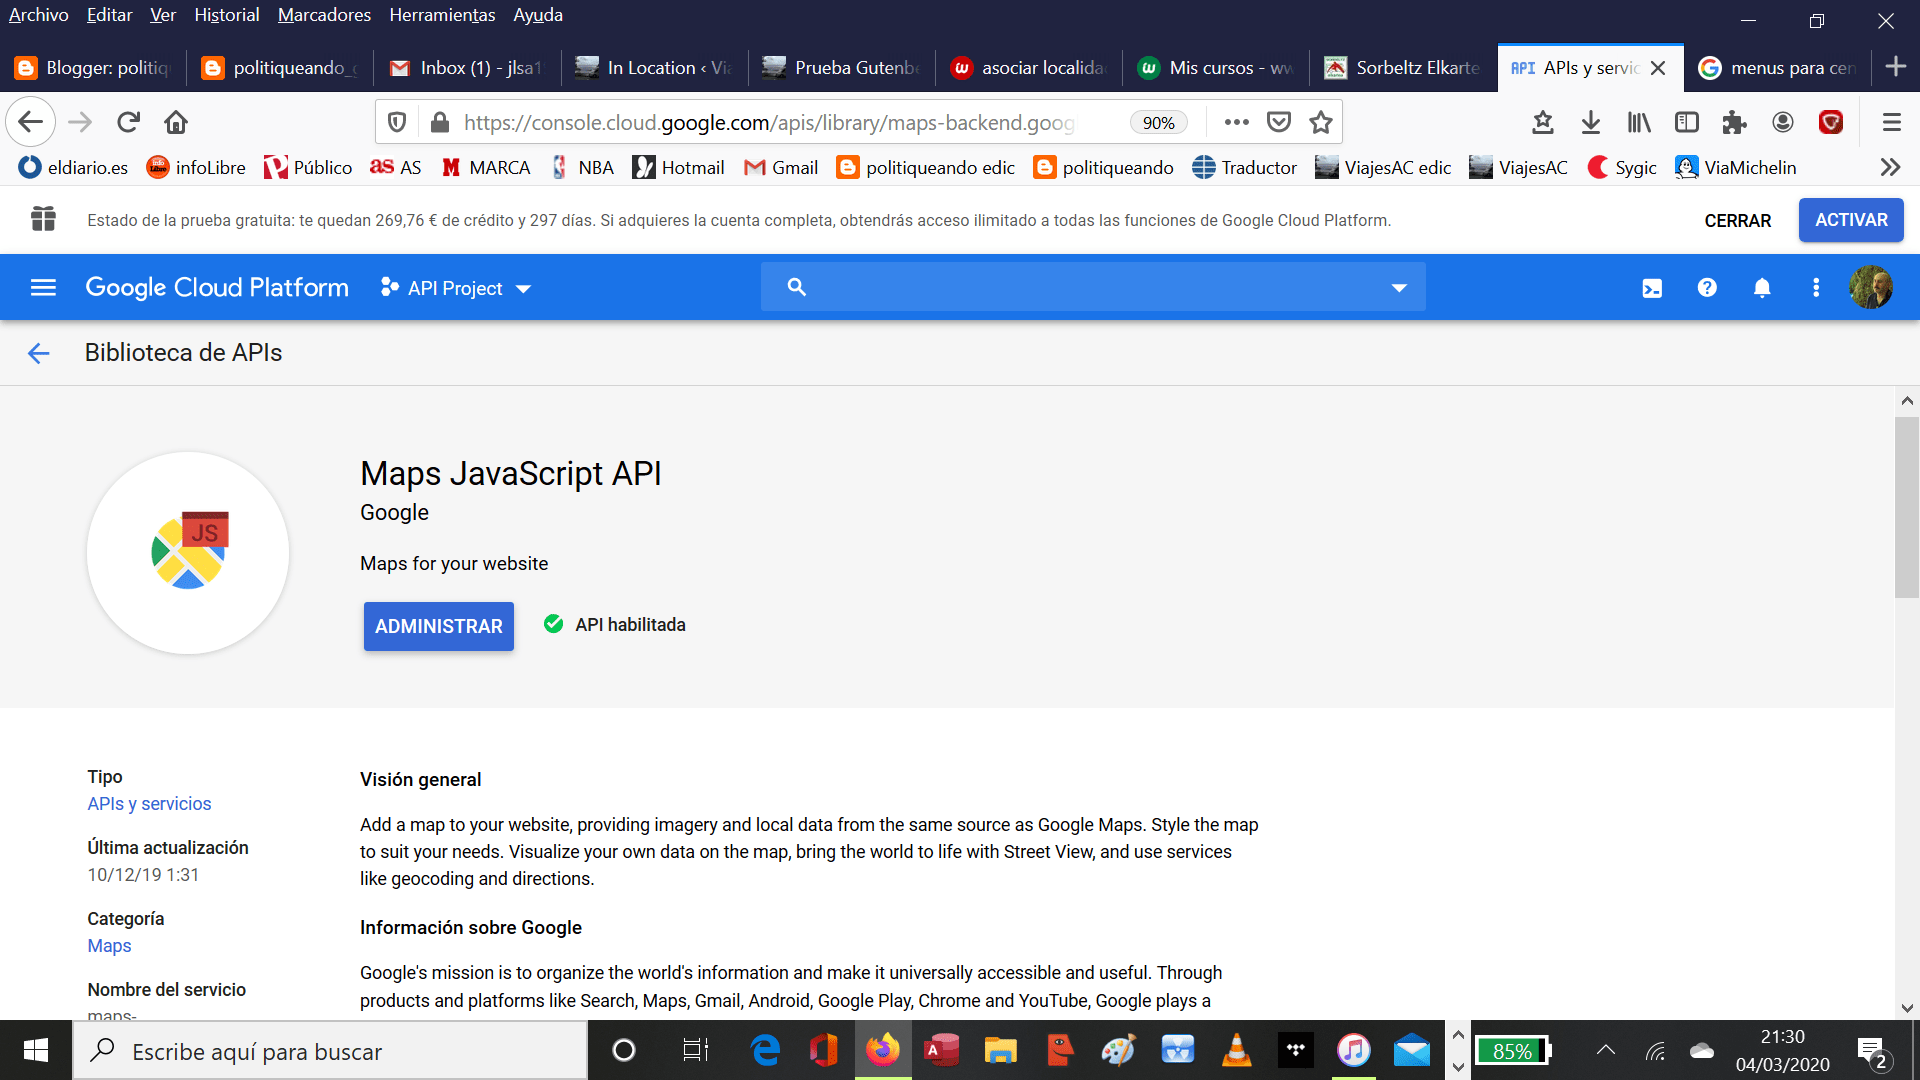
Task: Open the Traductor bookmark
Action: coord(1244,167)
